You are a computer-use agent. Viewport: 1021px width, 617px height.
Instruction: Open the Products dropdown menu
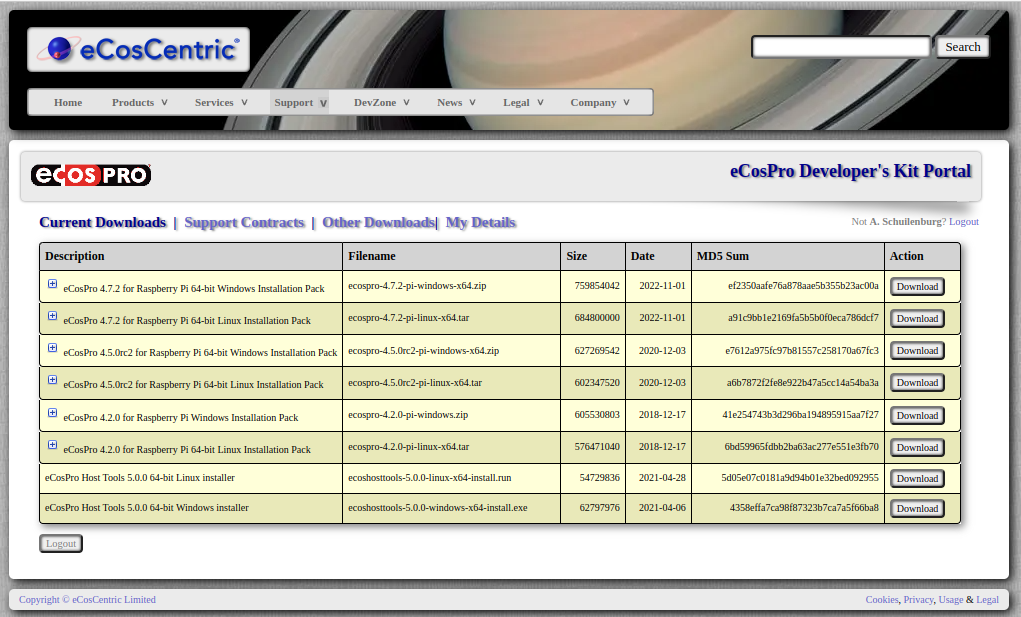point(139,102)
